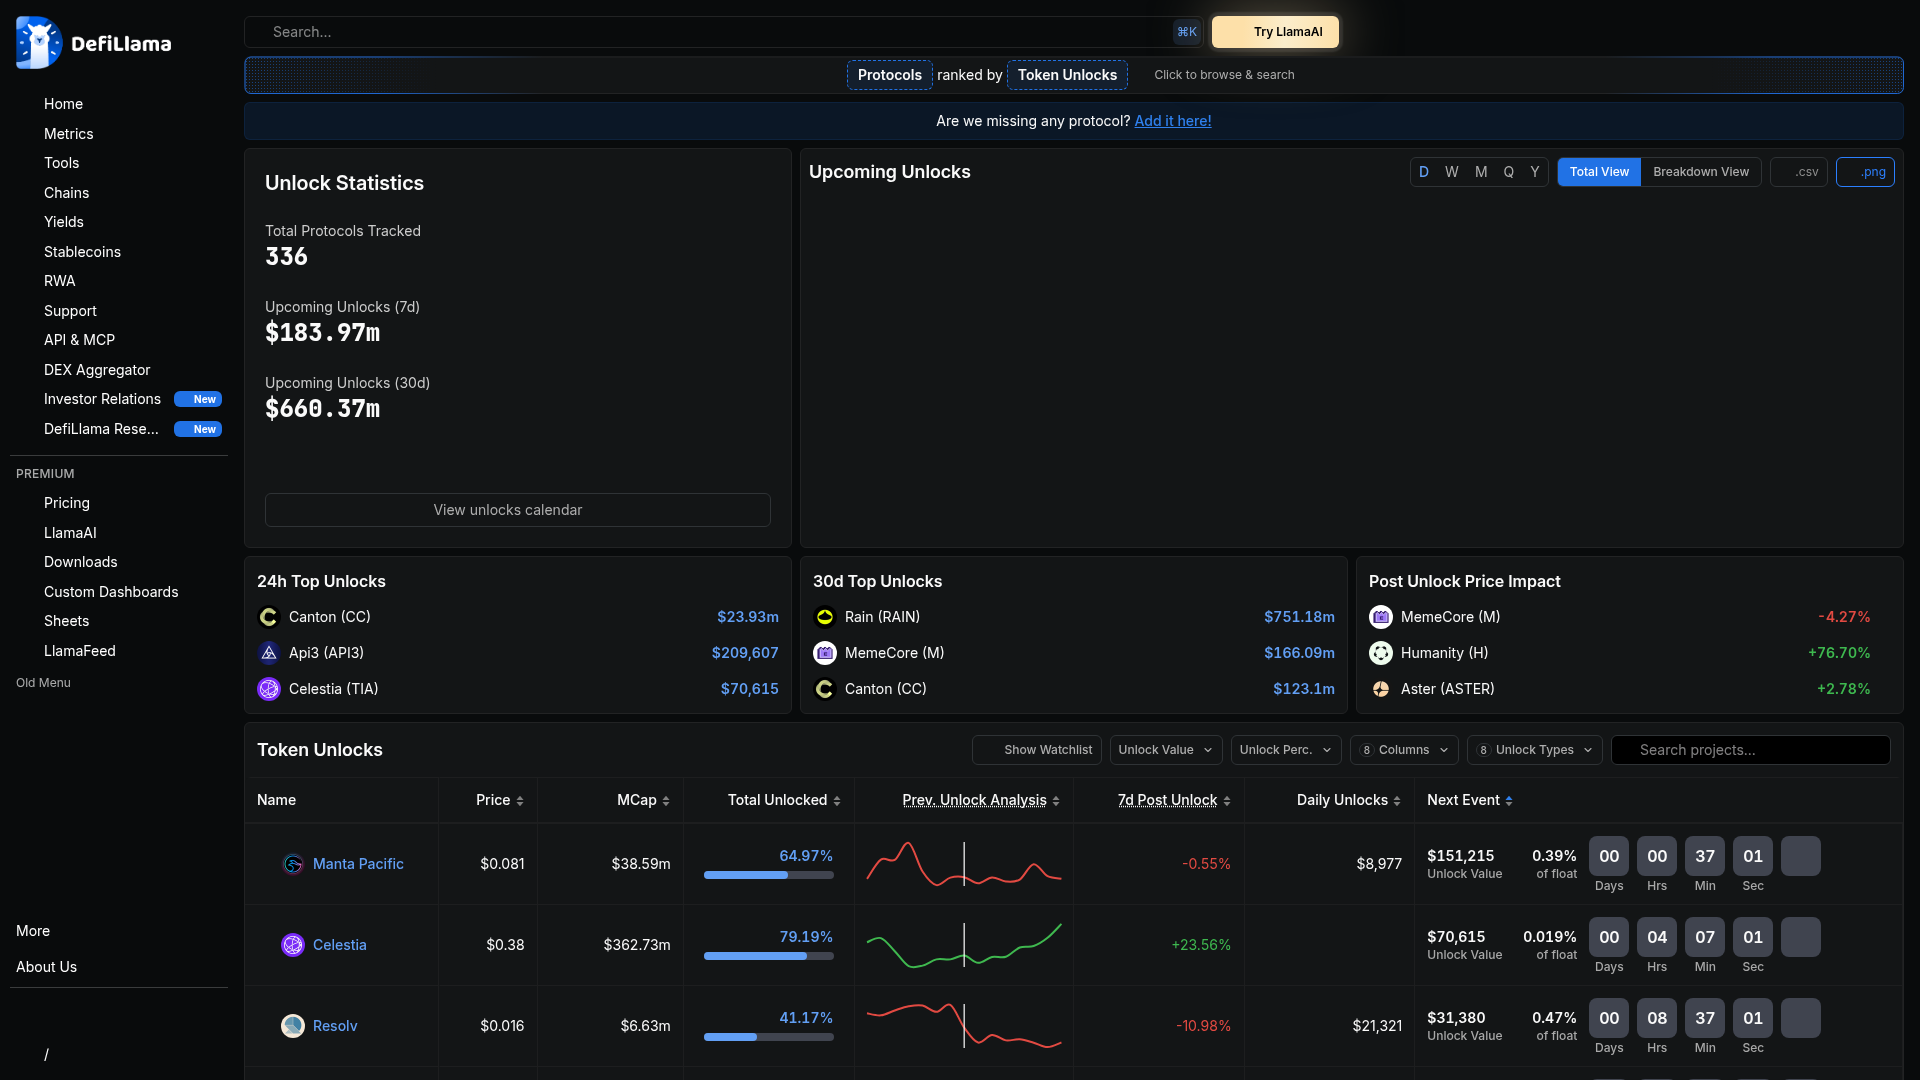The width and height of the screenshot is (1920, 1080).
Task: Switch chart to Breakdown View
Action: coord(1701,172)
